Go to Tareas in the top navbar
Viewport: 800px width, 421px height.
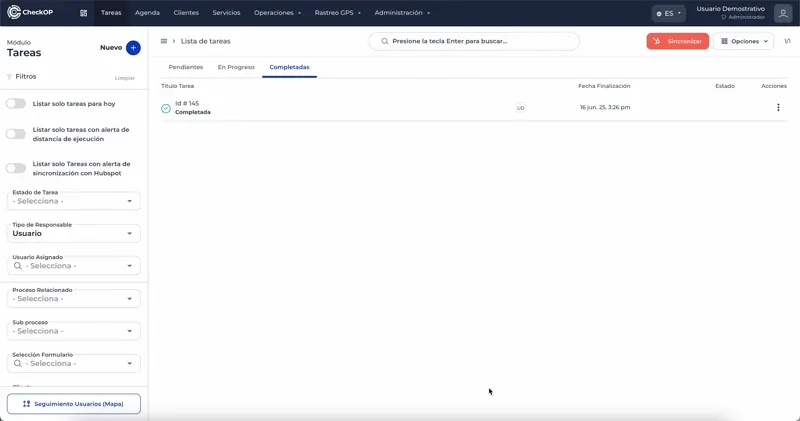(x=111, y=13)
